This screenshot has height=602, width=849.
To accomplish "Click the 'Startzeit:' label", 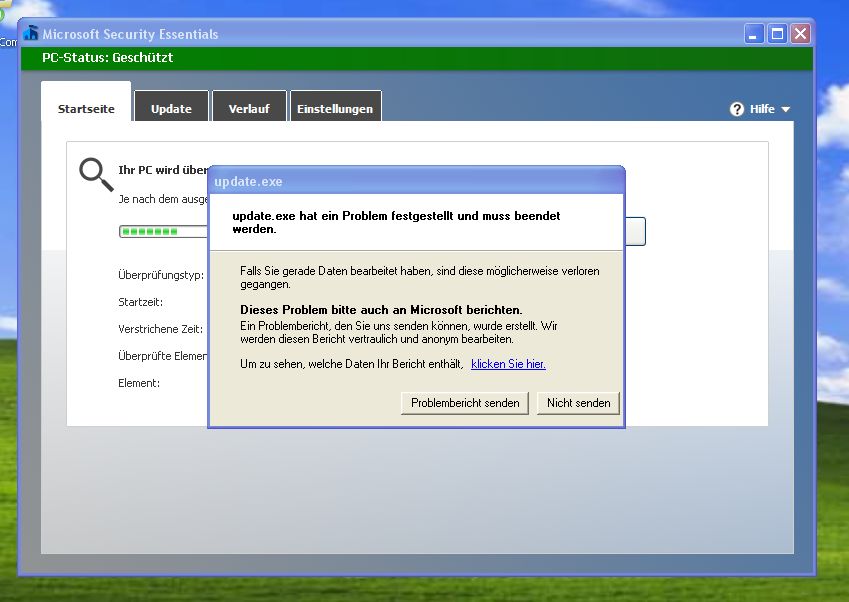I will click(140, 302).
